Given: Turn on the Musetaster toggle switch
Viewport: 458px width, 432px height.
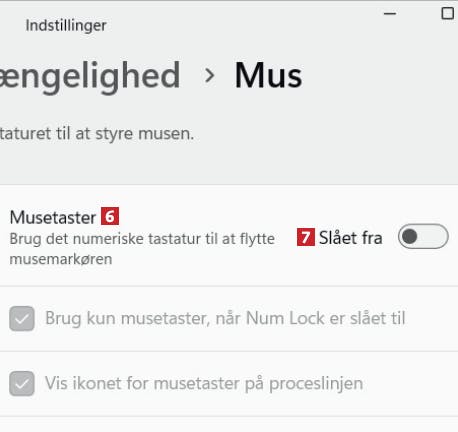Looking at the screenshot, I should coord(423,236).
